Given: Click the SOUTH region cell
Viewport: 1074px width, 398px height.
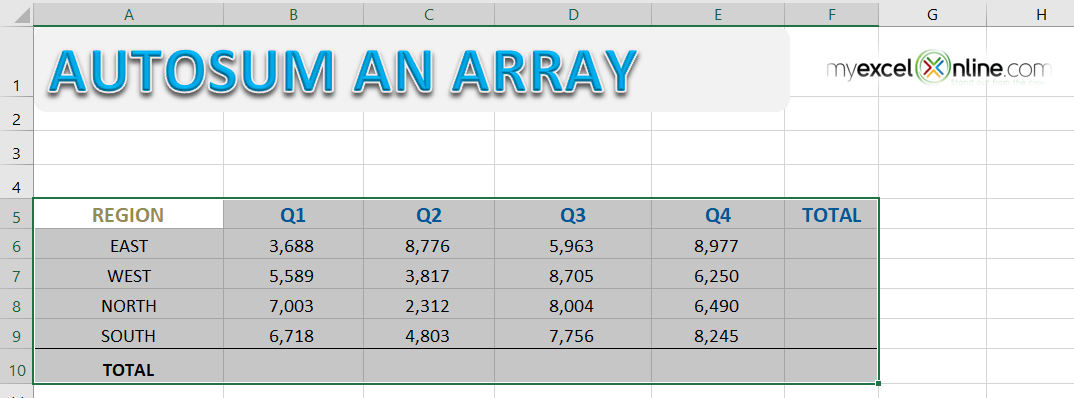Looking at the screenshot, I should click(128, 334).
